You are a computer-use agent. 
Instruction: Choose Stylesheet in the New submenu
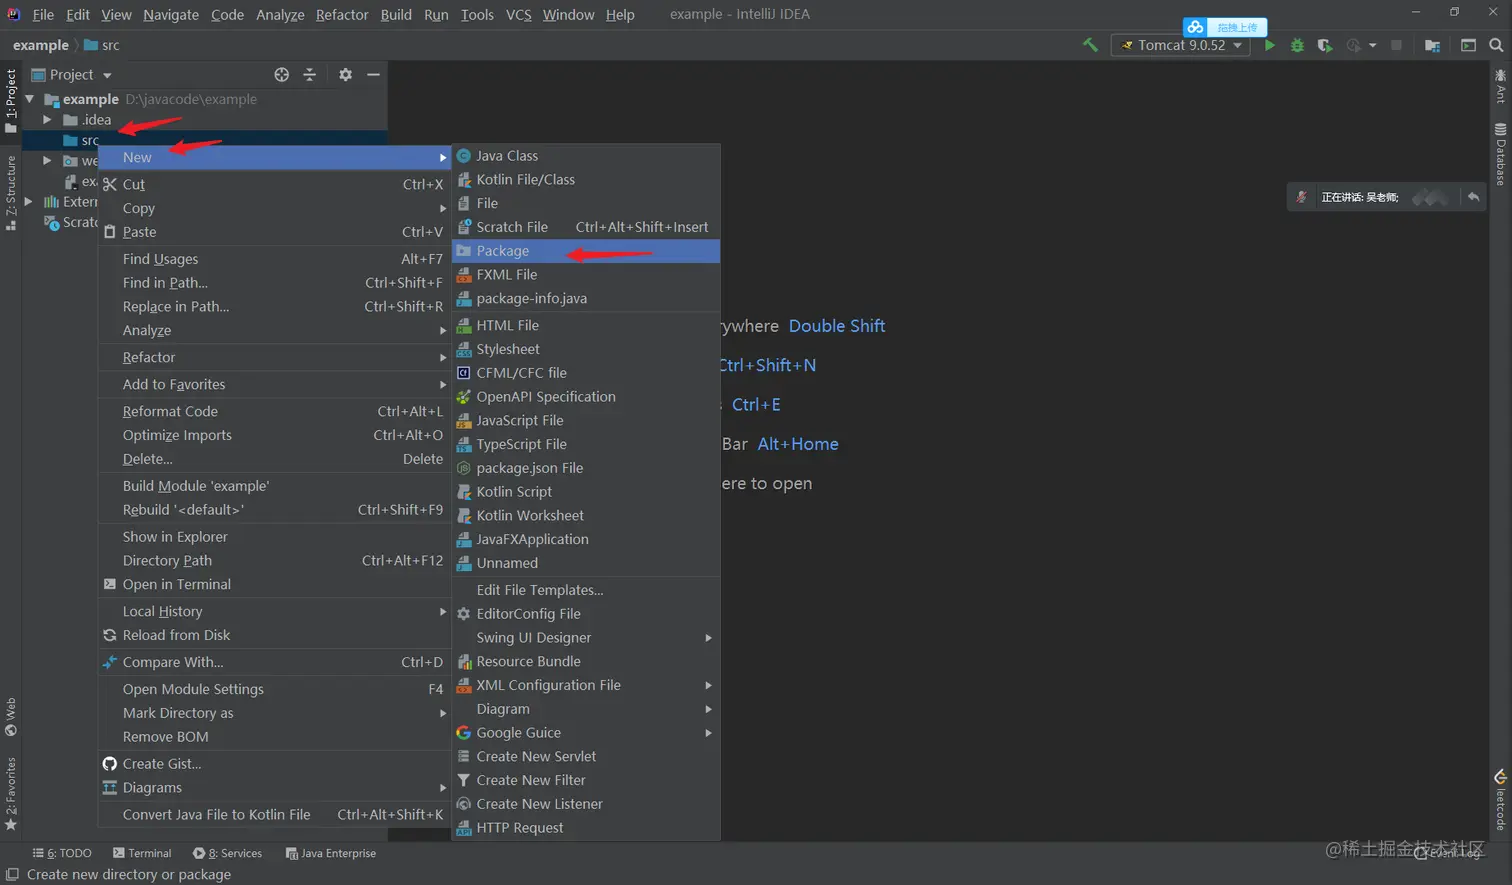point(586,349)
